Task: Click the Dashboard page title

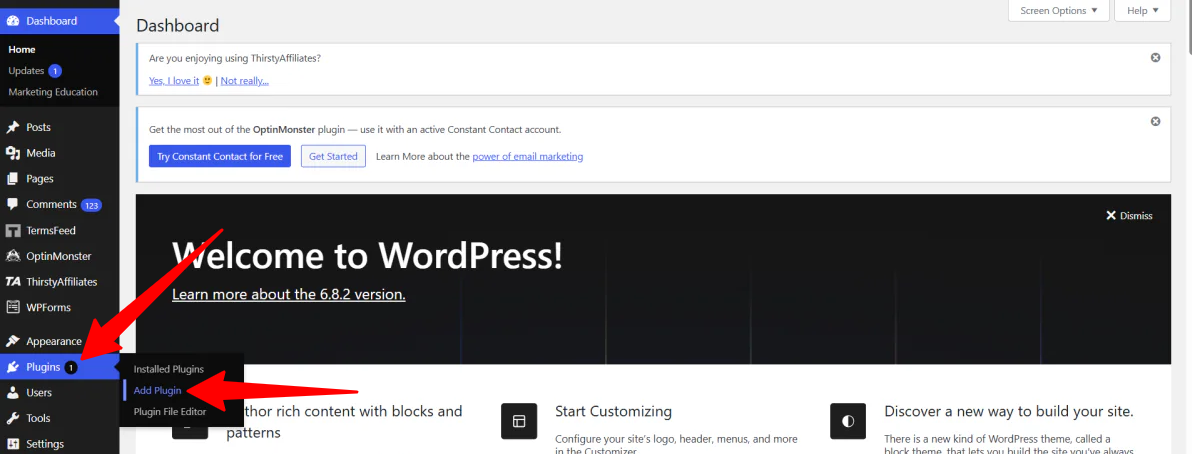Action: click(x=178, y=25)
